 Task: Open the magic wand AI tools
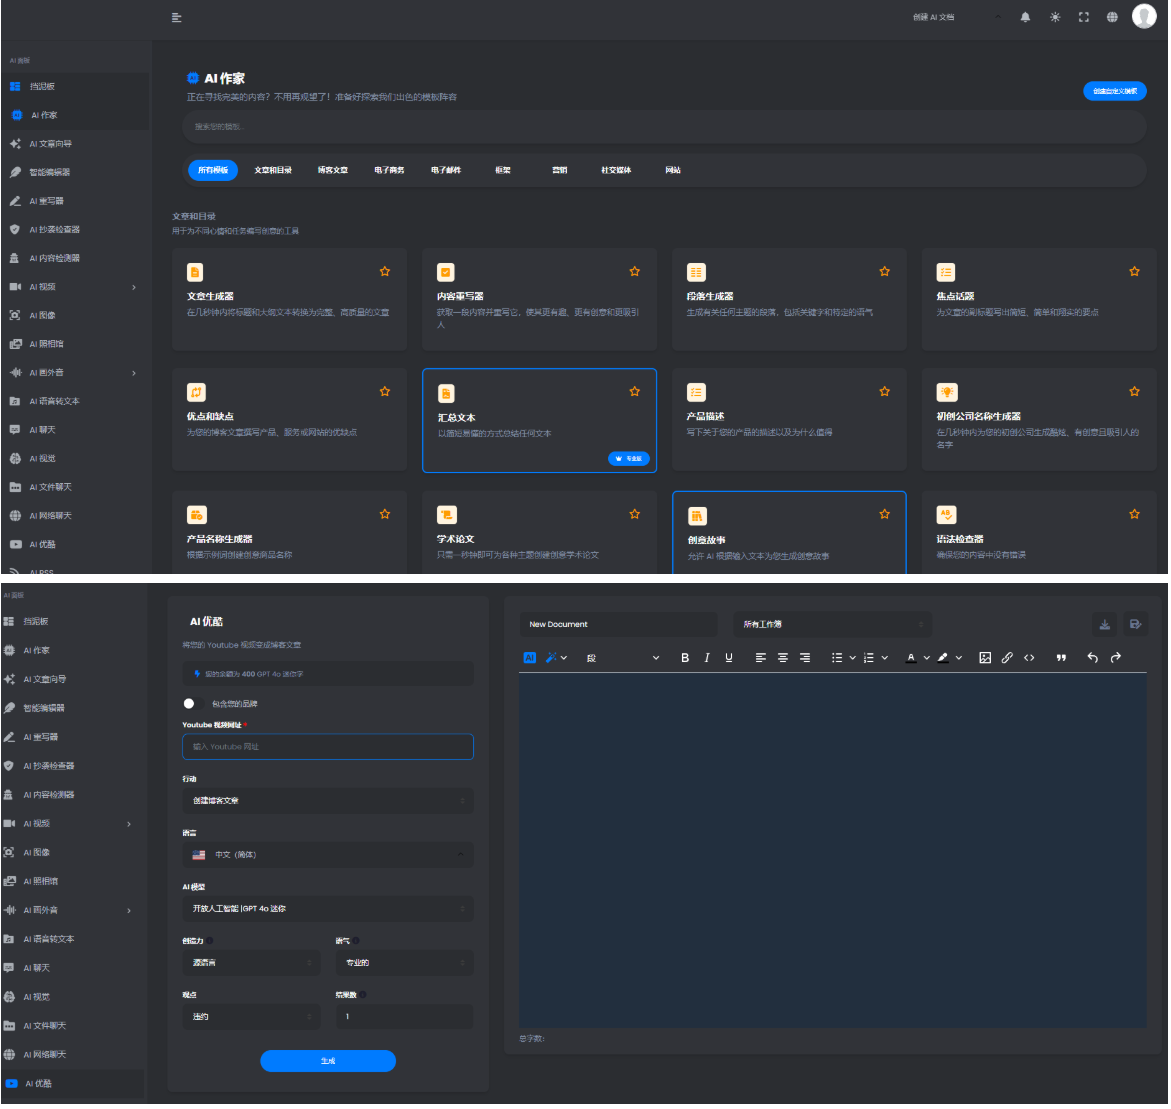(551, 658)
